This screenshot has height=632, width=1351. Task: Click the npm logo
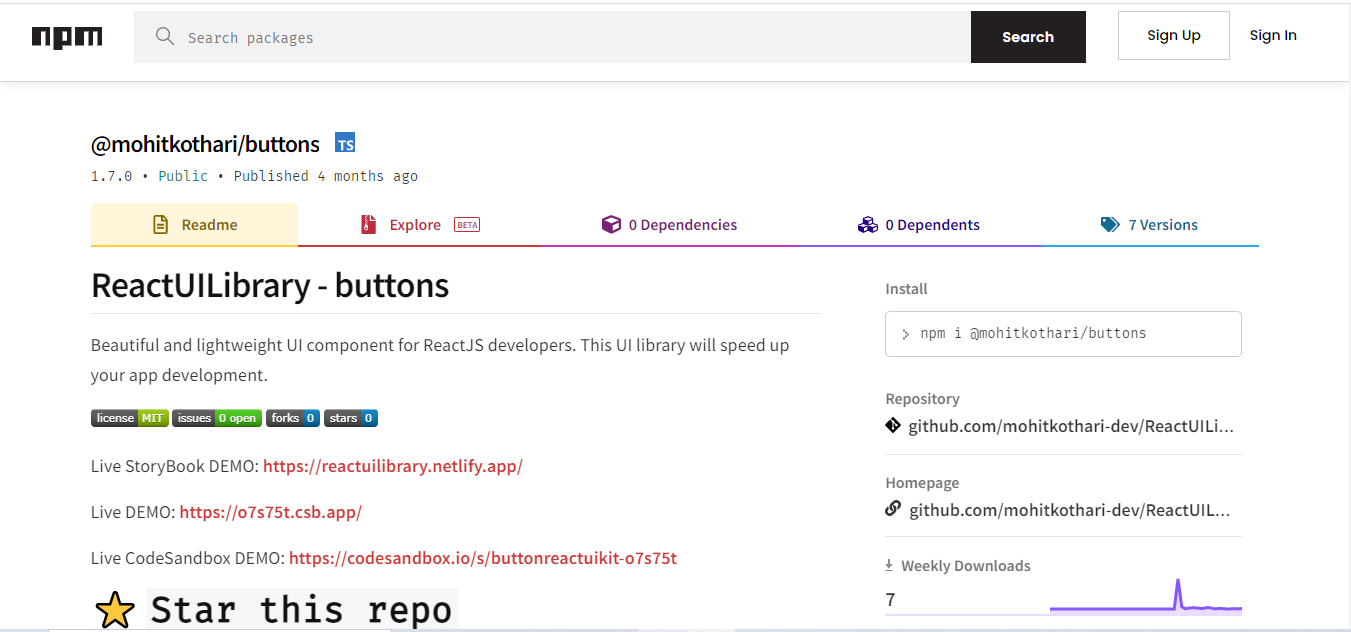click(67, 37)
